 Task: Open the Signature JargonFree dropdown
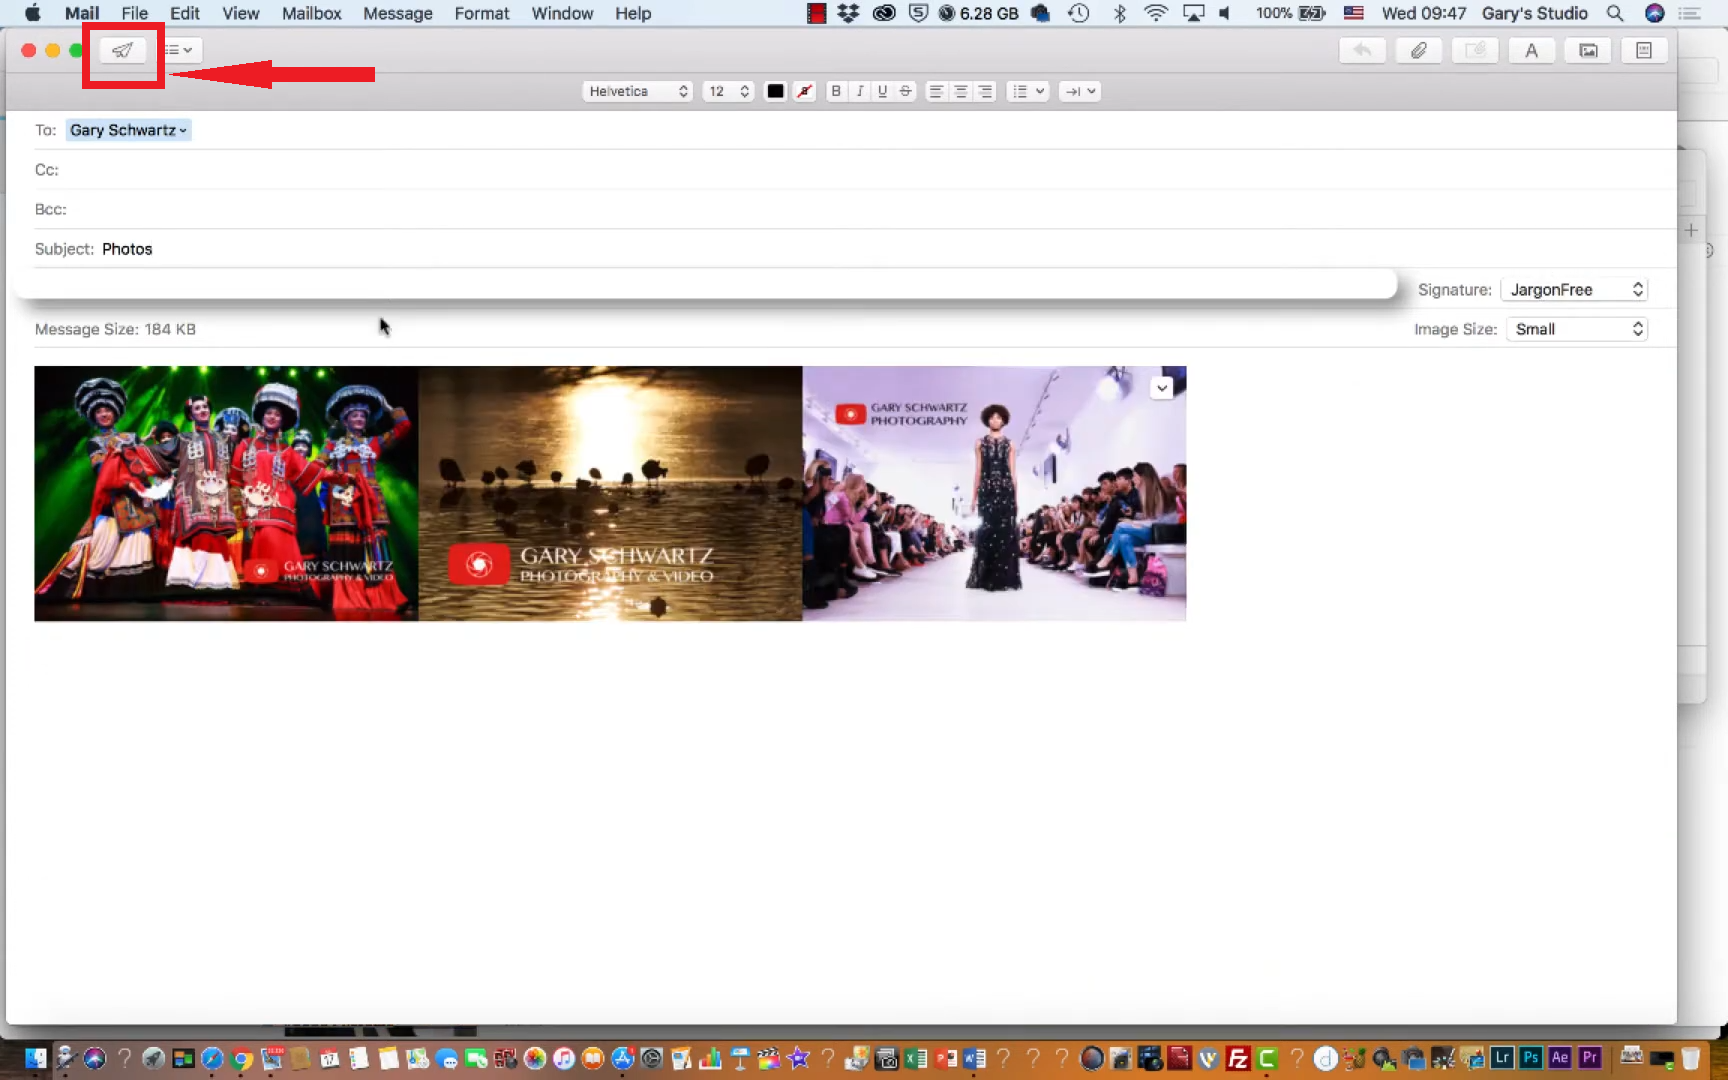[1574, 290]
